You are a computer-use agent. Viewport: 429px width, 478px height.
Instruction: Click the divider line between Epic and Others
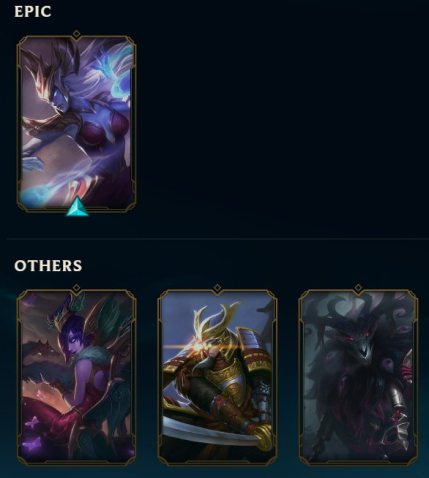coord(217,239)
